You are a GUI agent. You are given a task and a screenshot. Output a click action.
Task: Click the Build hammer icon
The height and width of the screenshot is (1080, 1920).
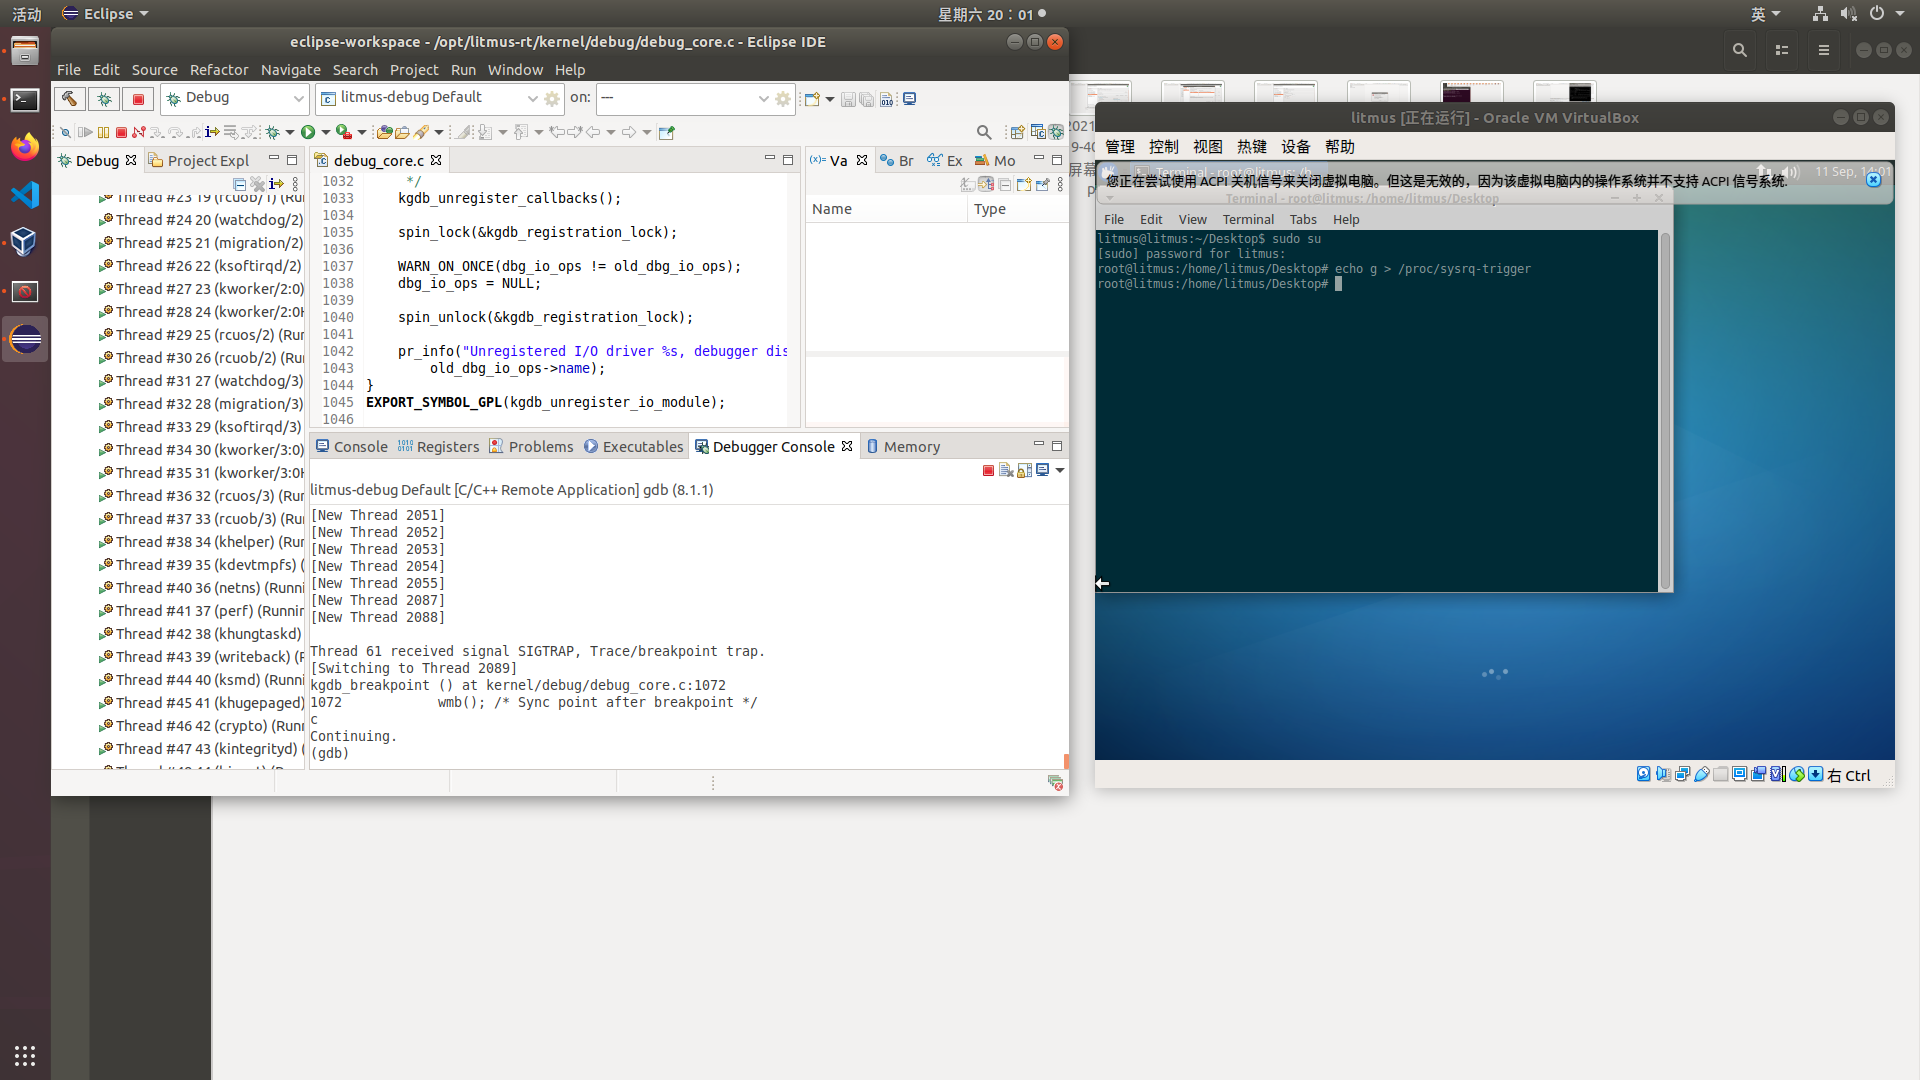(x=69, y=98)
